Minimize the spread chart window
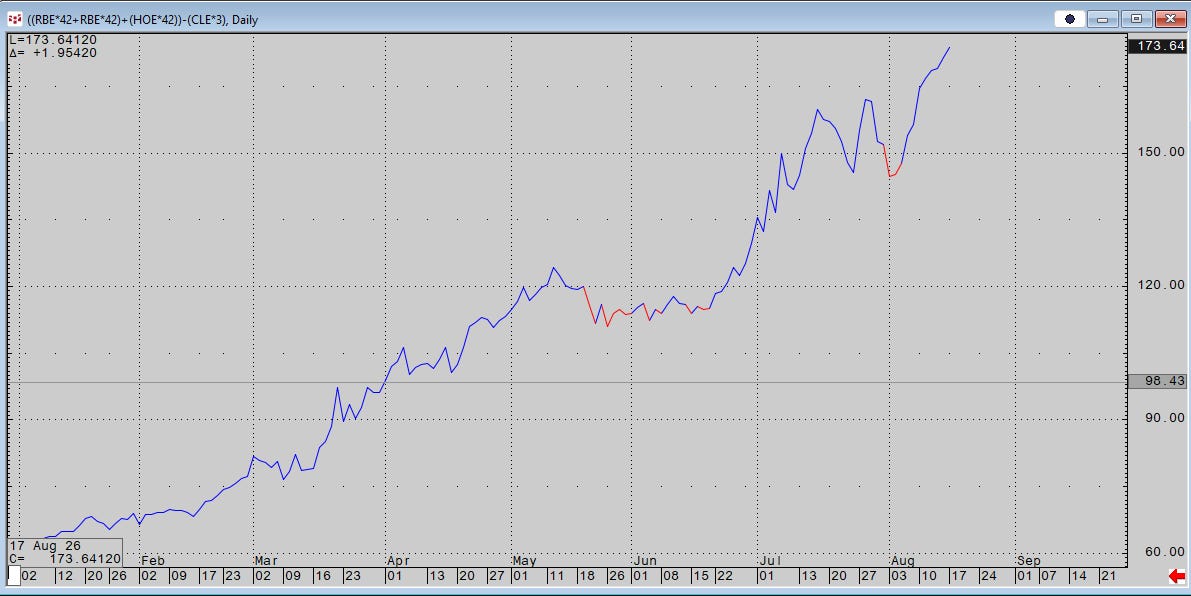Viewport: 1191px width, 596px height. click(1103, 19)
